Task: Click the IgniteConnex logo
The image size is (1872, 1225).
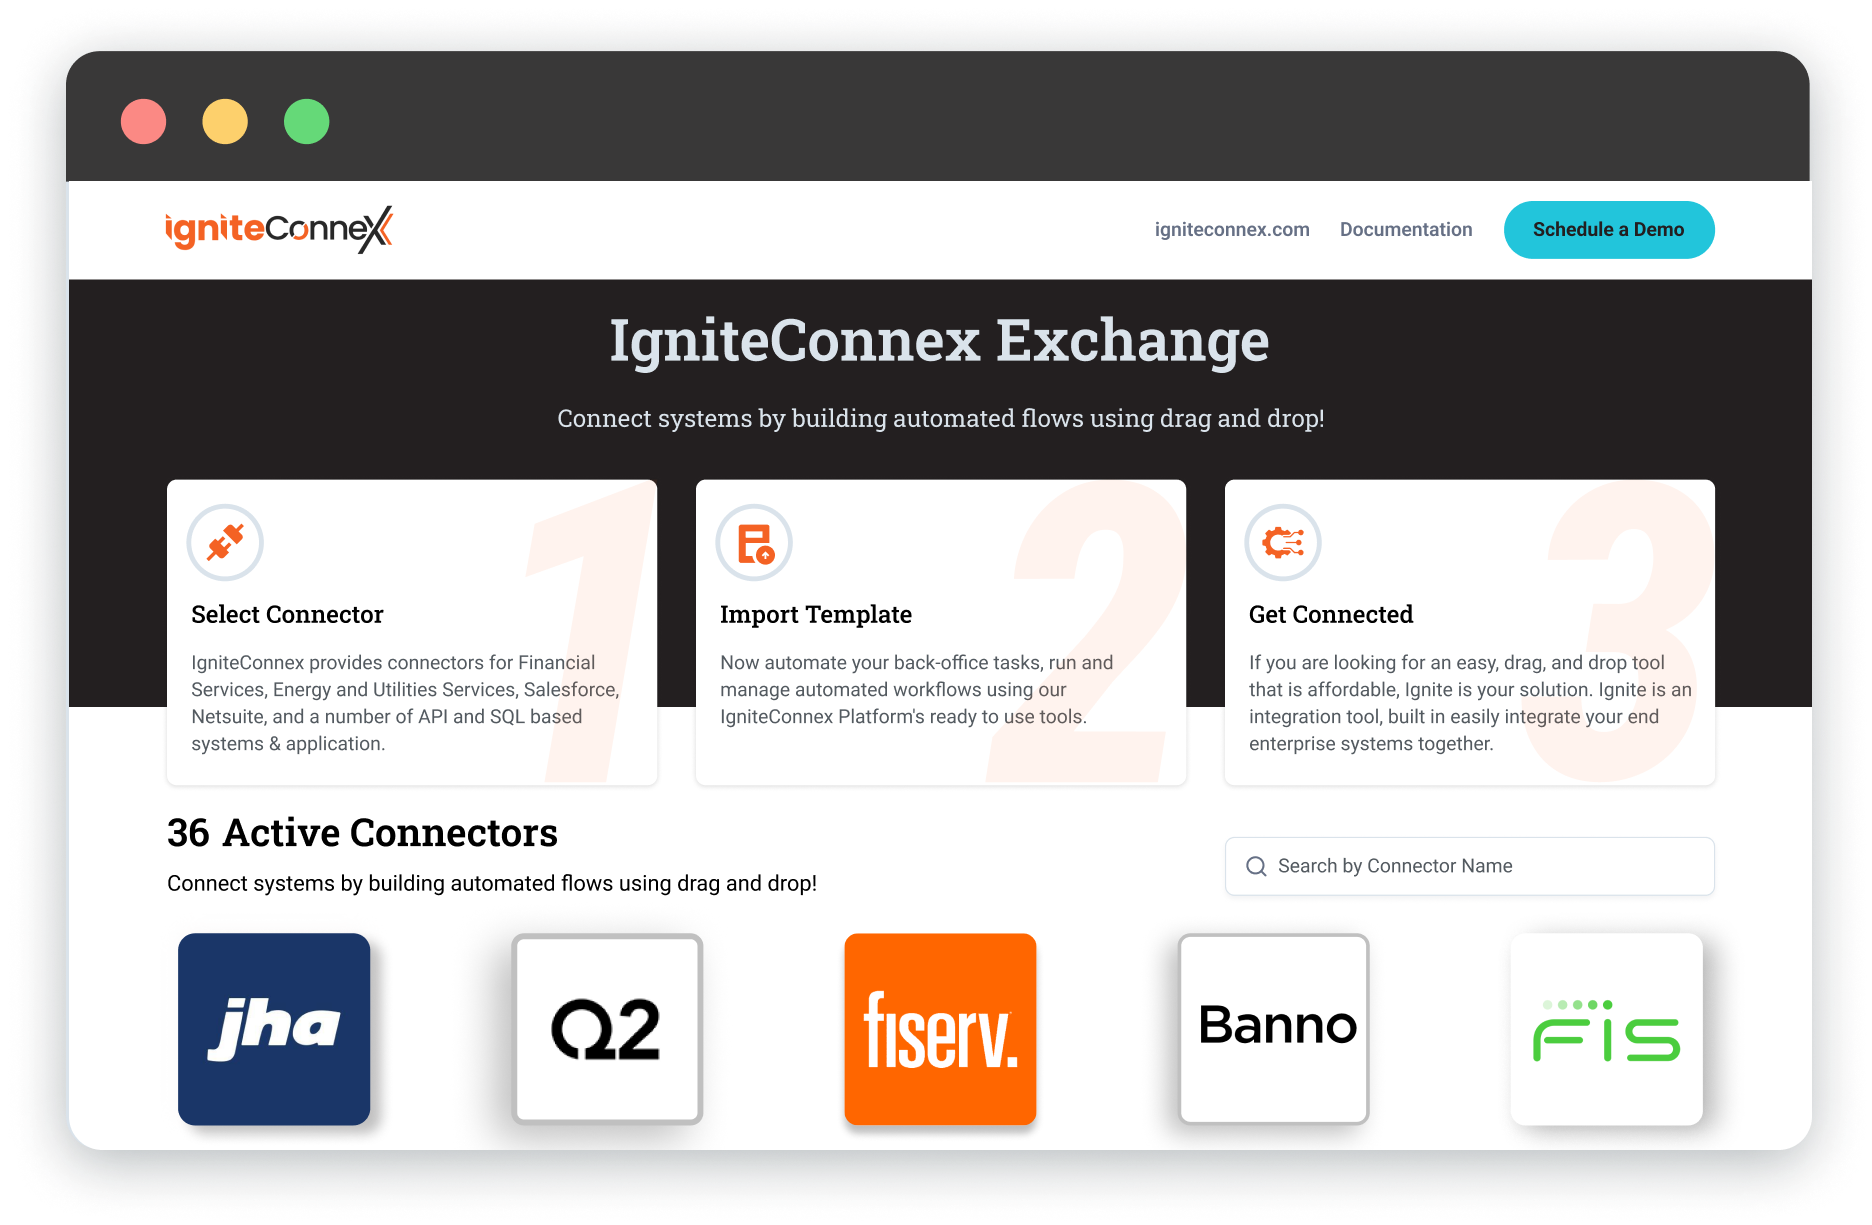Action: [x=279, y=229]
